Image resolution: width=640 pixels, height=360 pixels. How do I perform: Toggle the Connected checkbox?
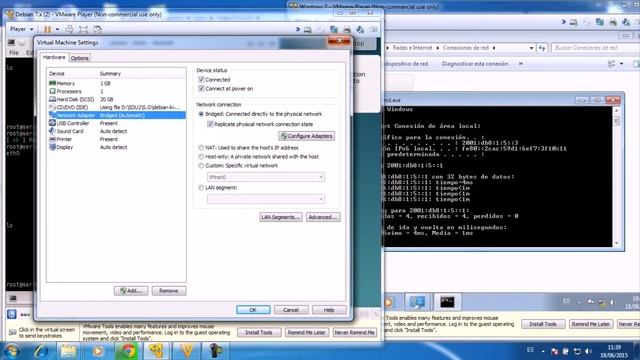click(x=201, y=80)
